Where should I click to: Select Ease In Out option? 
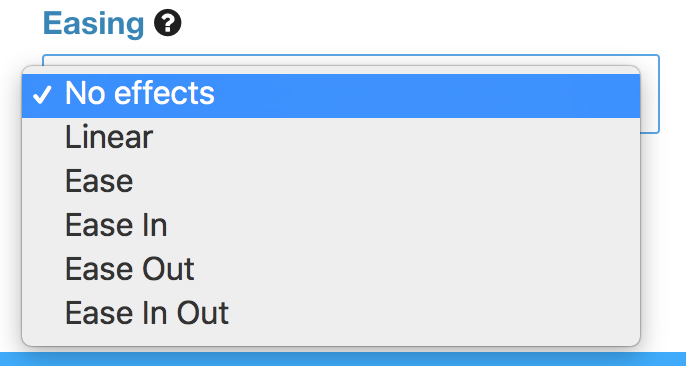click(331, 313)
